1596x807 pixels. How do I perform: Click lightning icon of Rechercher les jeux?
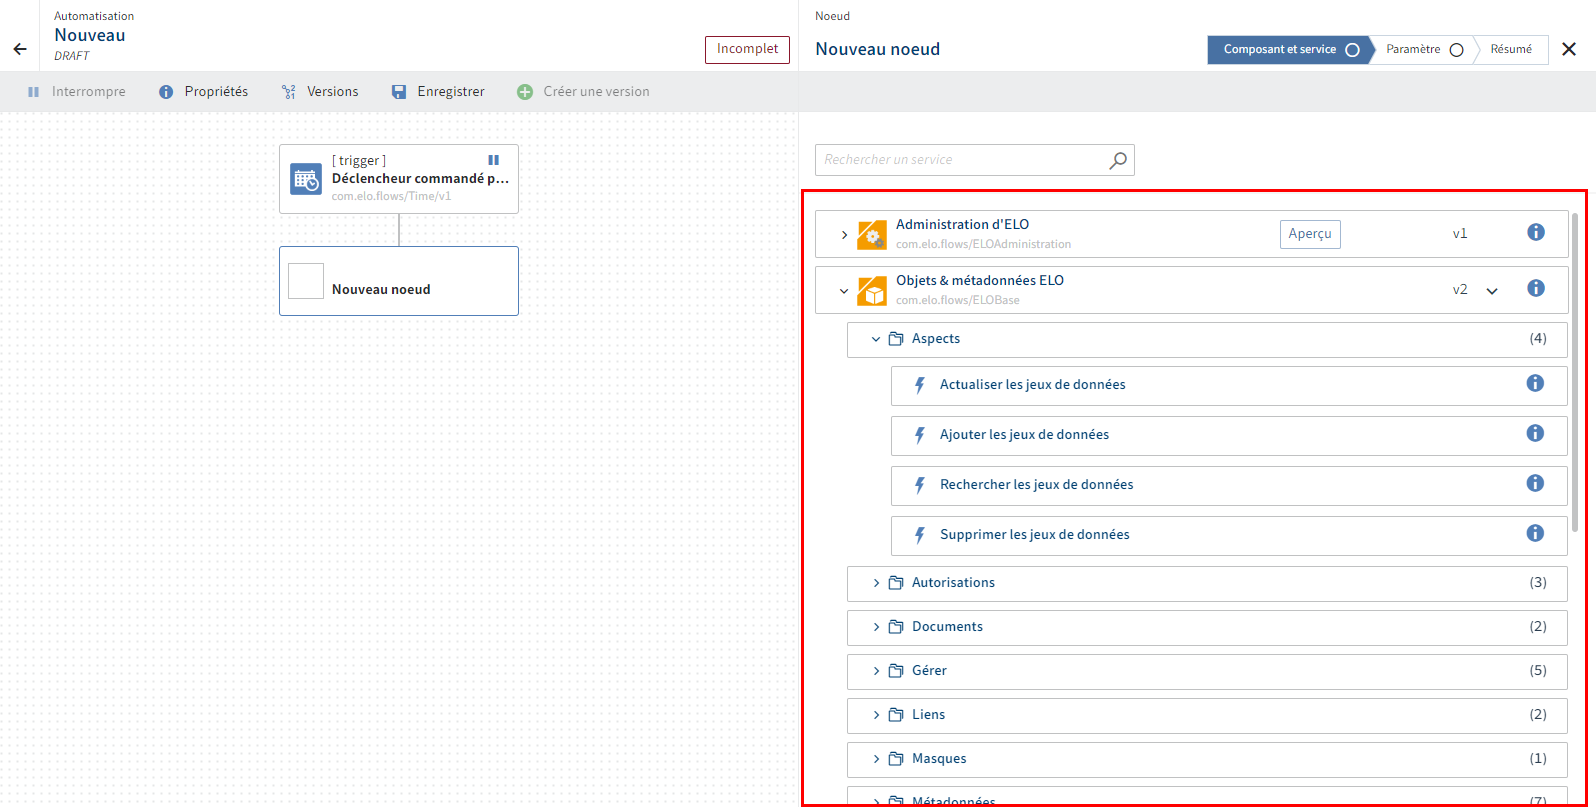tap(921, 485)
